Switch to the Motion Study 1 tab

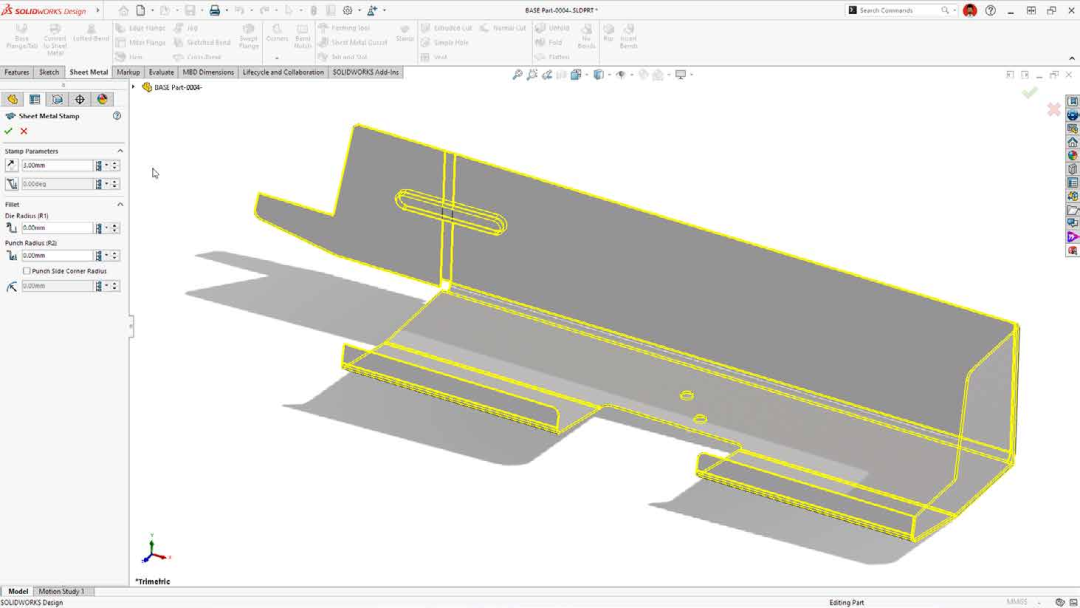(x=61, y=591)
